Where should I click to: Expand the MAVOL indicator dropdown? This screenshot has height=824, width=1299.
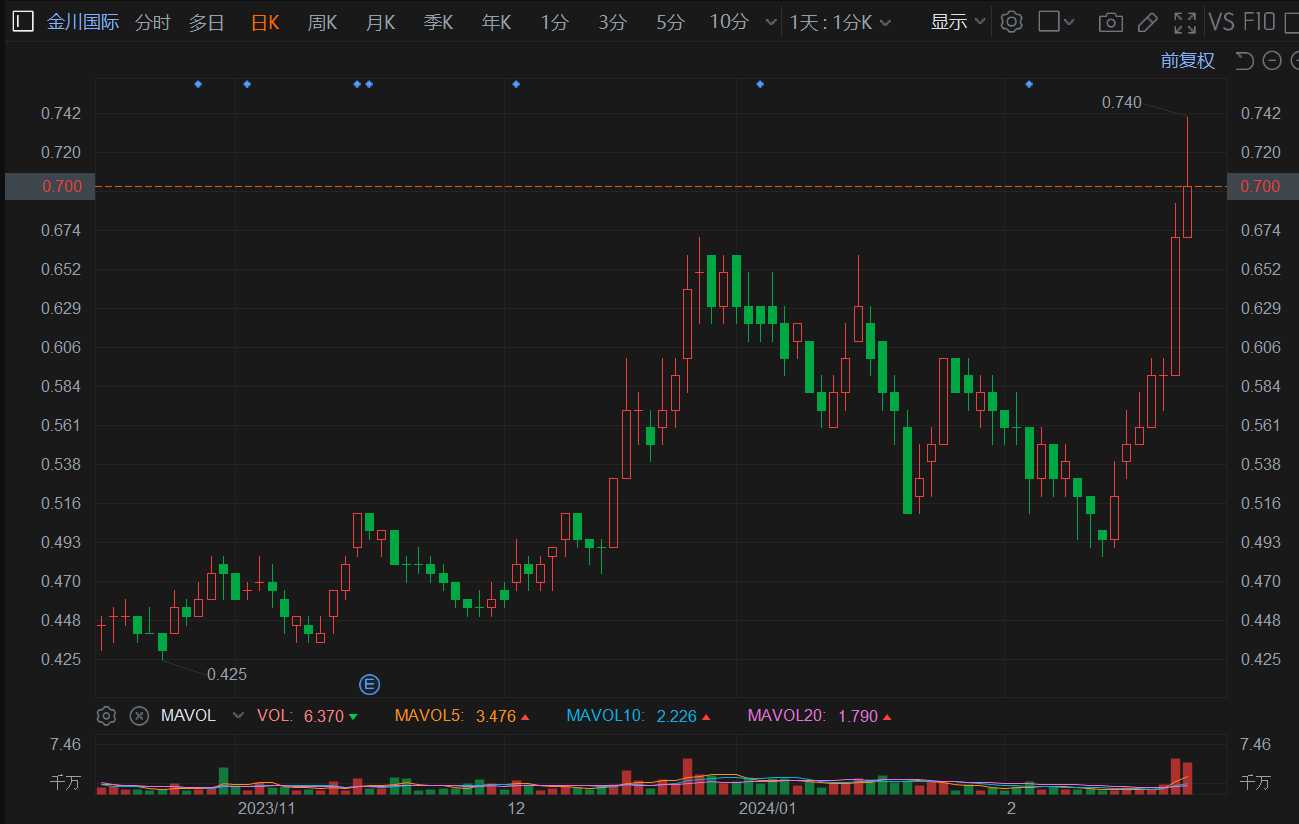point(237,716)
